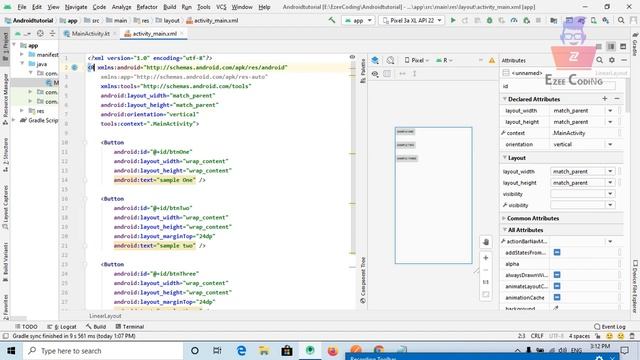Open the Terminal tool window
Viewport: 640px width, 360px height.
click(x=130, y=327)
